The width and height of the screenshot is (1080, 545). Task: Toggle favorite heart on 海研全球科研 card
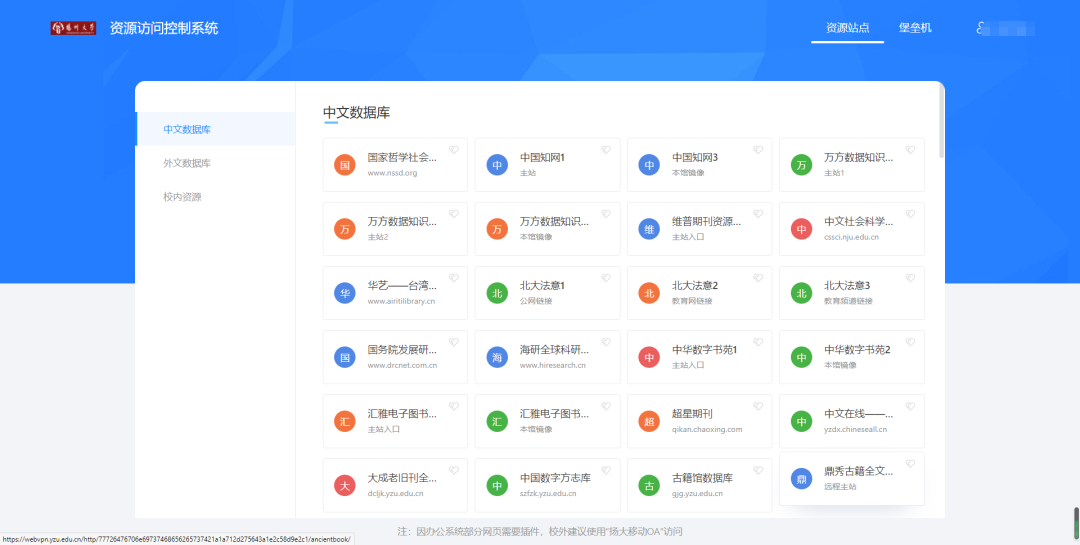point(606,342)
